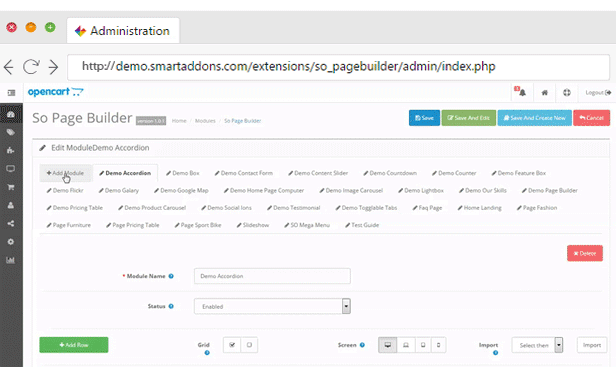The width and height of the screenshot is (616, 382).
Task: Click green Add Row button
Action: tap(74, 345)
